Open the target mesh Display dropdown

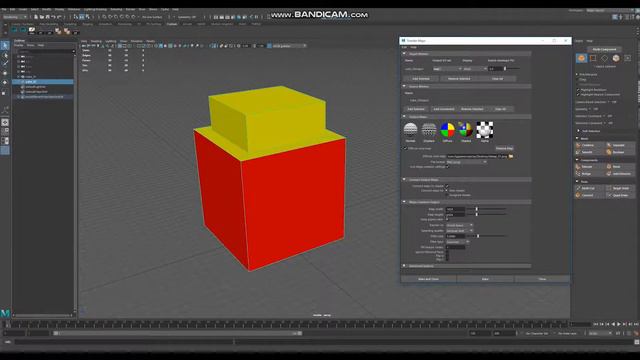point(475,69)
